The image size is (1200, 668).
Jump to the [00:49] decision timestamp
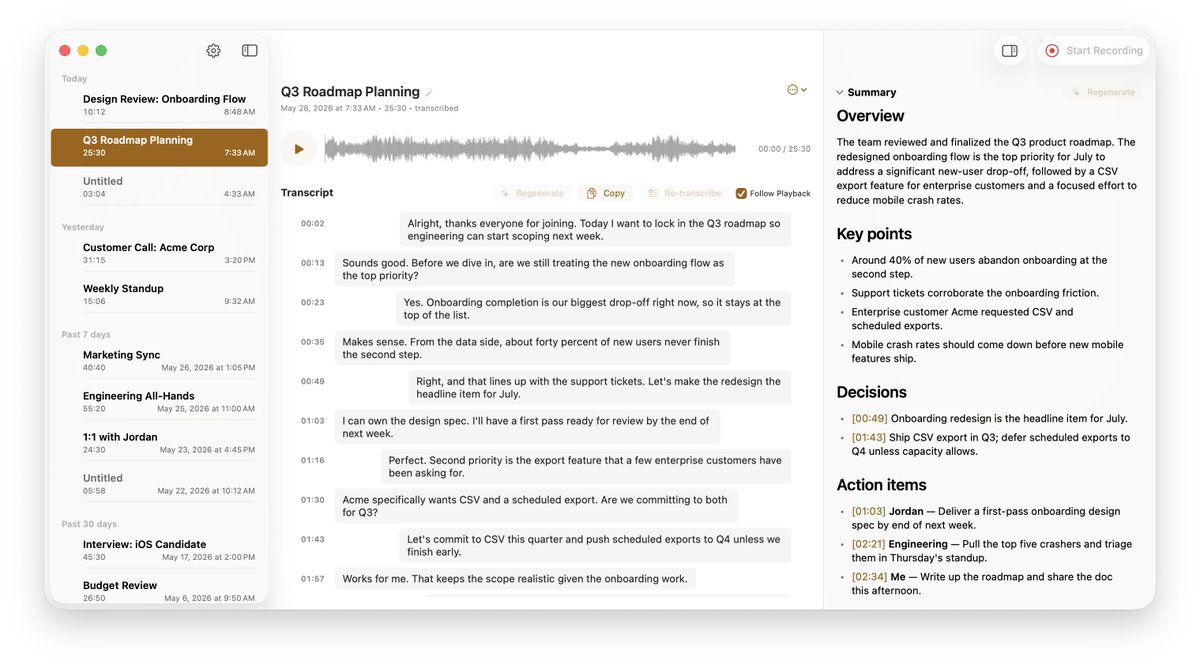pyautogui.click(x=870, y=419)
